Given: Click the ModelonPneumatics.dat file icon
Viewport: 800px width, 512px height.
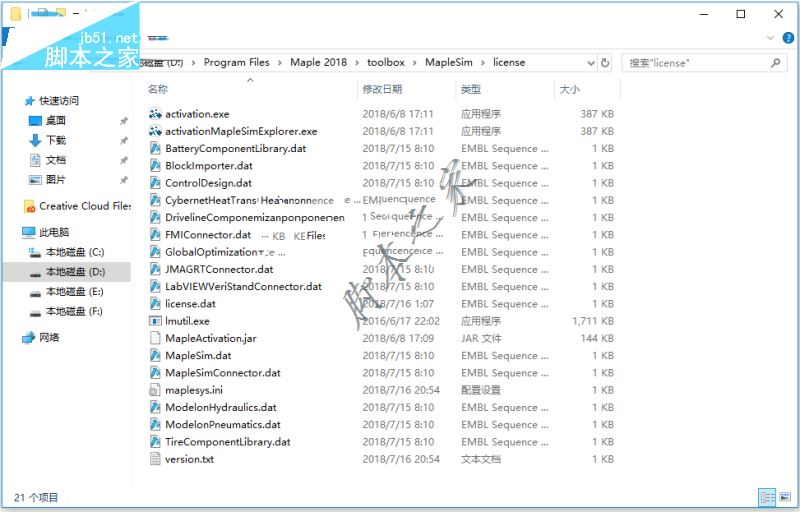Looking at the screenshot, I should (155, 425).
